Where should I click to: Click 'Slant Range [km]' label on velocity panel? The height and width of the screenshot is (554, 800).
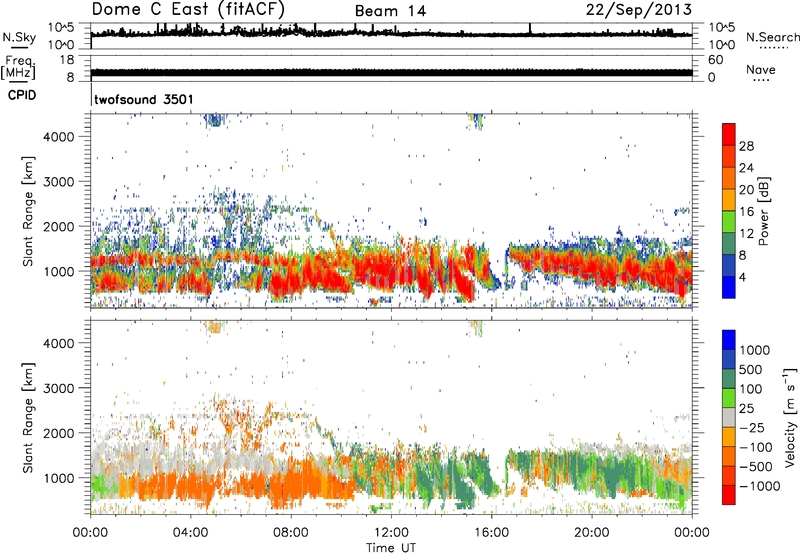[28, 418]
